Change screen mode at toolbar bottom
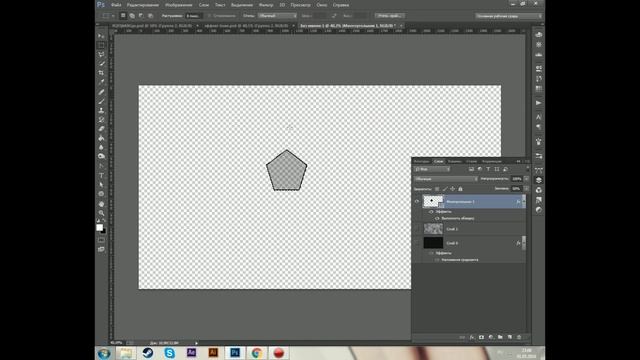The width and height of the screenshot is (640, 360). pyautogui.click(x=101, y=249)
